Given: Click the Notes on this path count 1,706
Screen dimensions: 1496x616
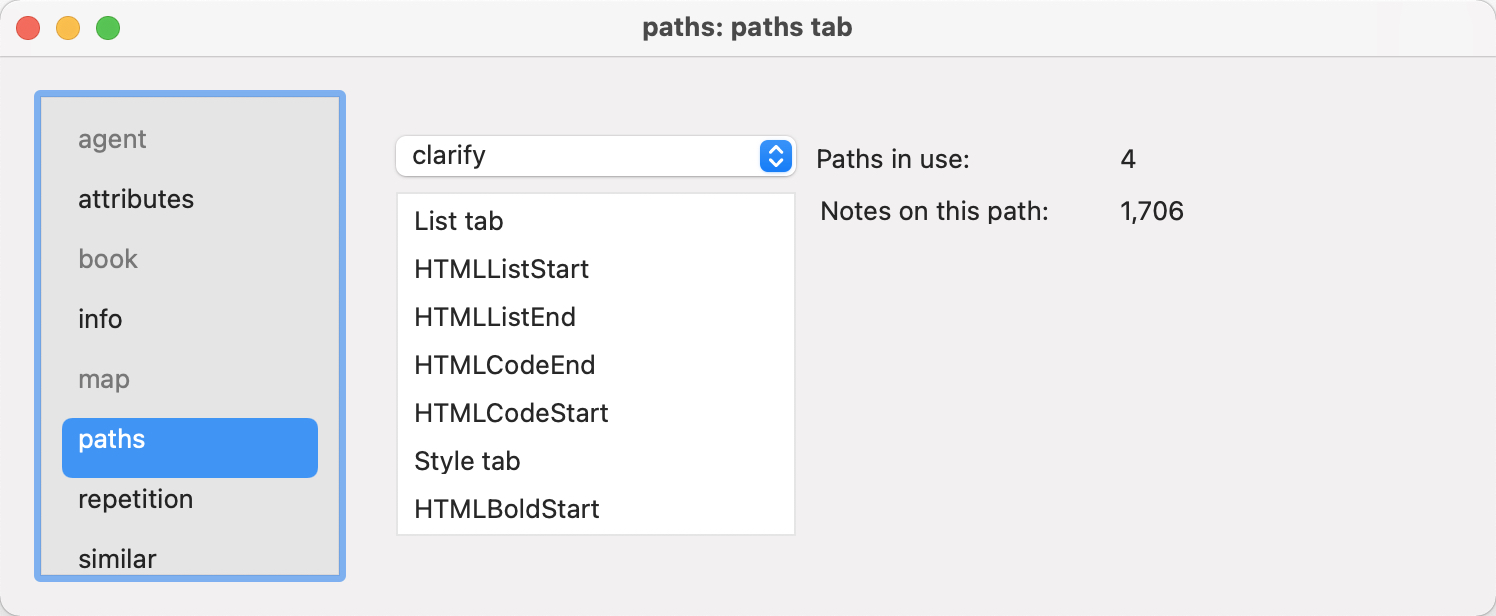Looking at the screenshot, I should tap(1151, 211).
